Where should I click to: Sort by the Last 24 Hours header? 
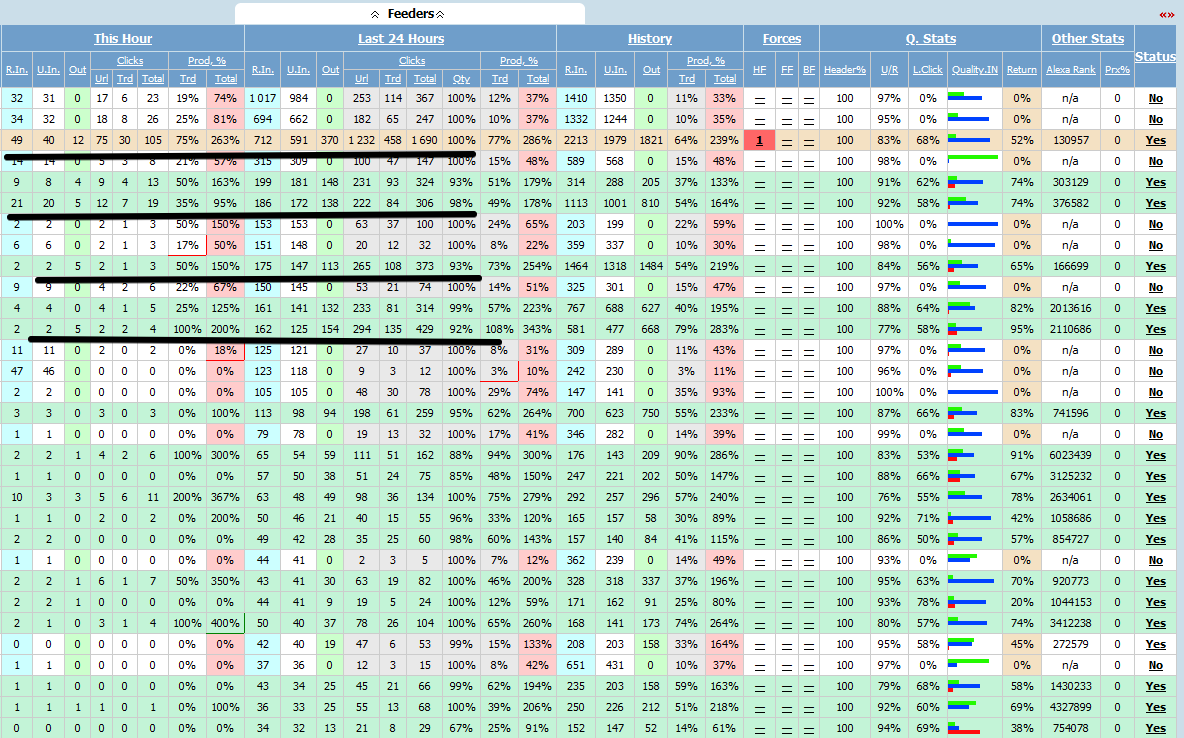coord(401,39)
